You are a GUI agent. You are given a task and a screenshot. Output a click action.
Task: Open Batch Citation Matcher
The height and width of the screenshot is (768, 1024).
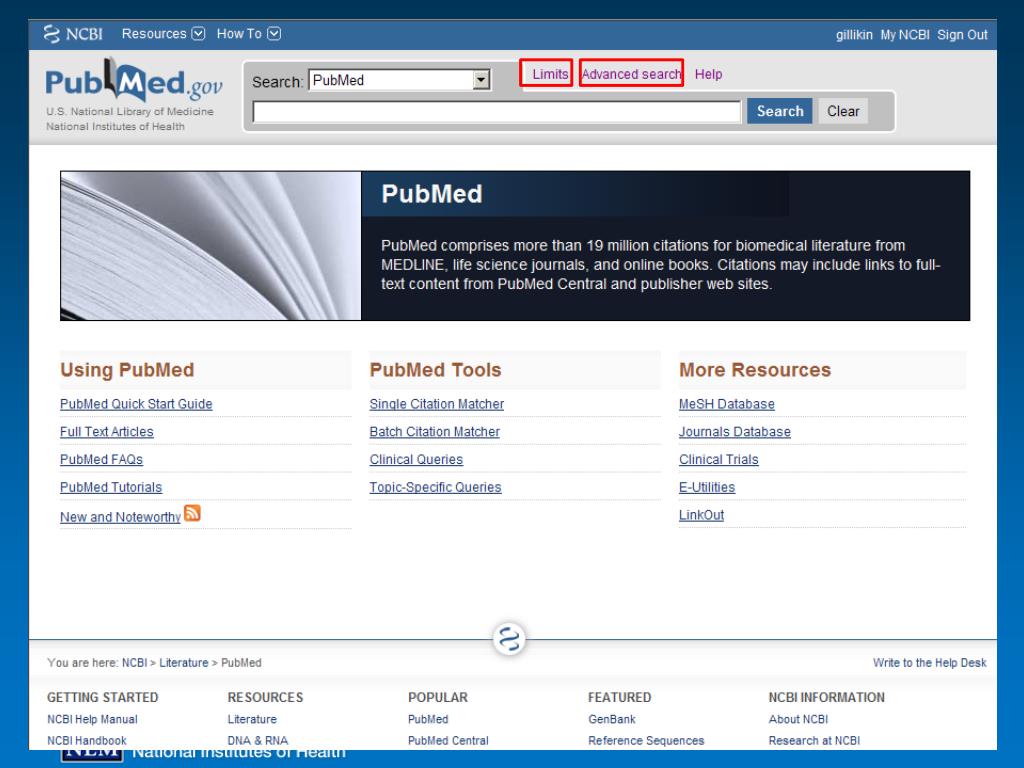(434, 432)
